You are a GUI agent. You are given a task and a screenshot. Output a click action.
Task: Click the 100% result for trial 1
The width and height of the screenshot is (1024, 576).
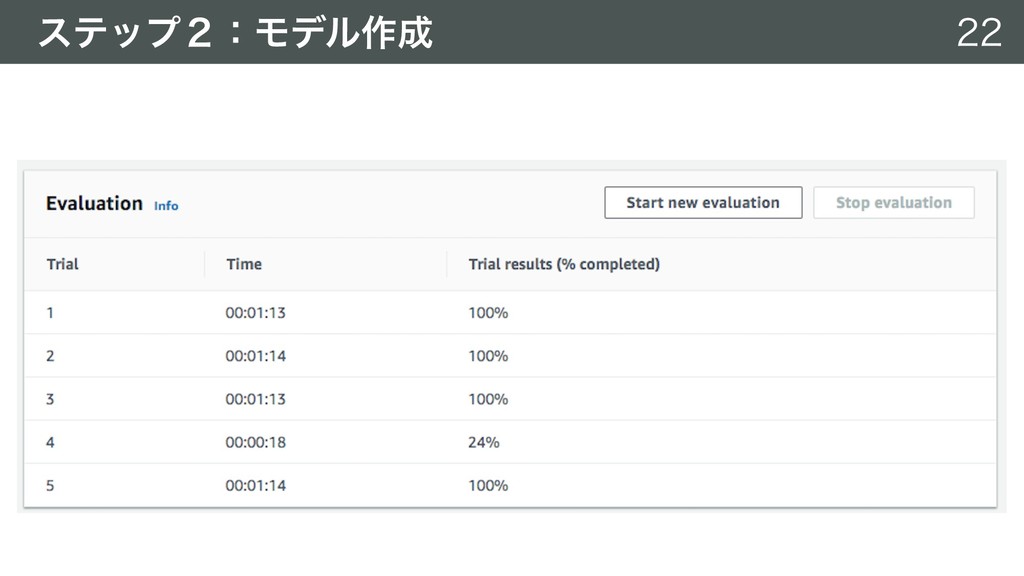(x=488, y=313)
